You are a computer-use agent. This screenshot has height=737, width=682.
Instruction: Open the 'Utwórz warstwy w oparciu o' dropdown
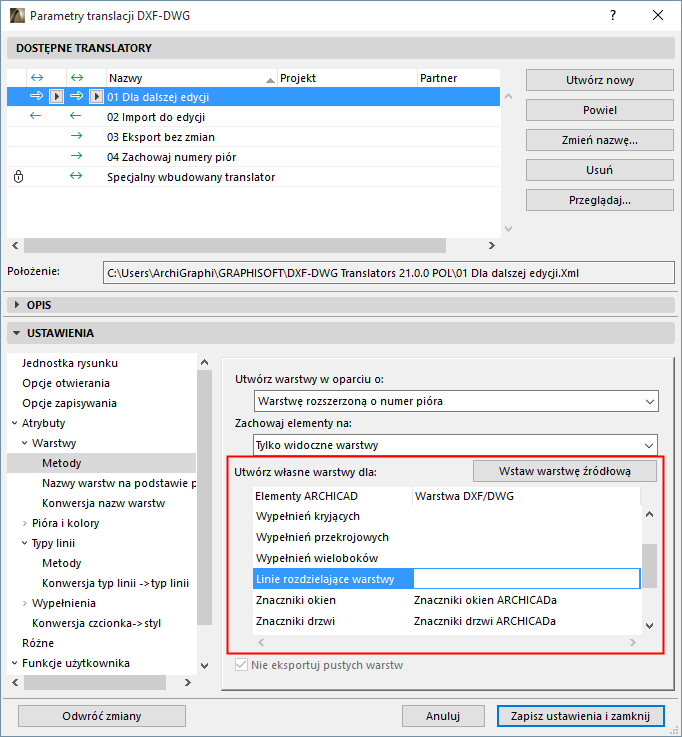[x=456, y=401]
